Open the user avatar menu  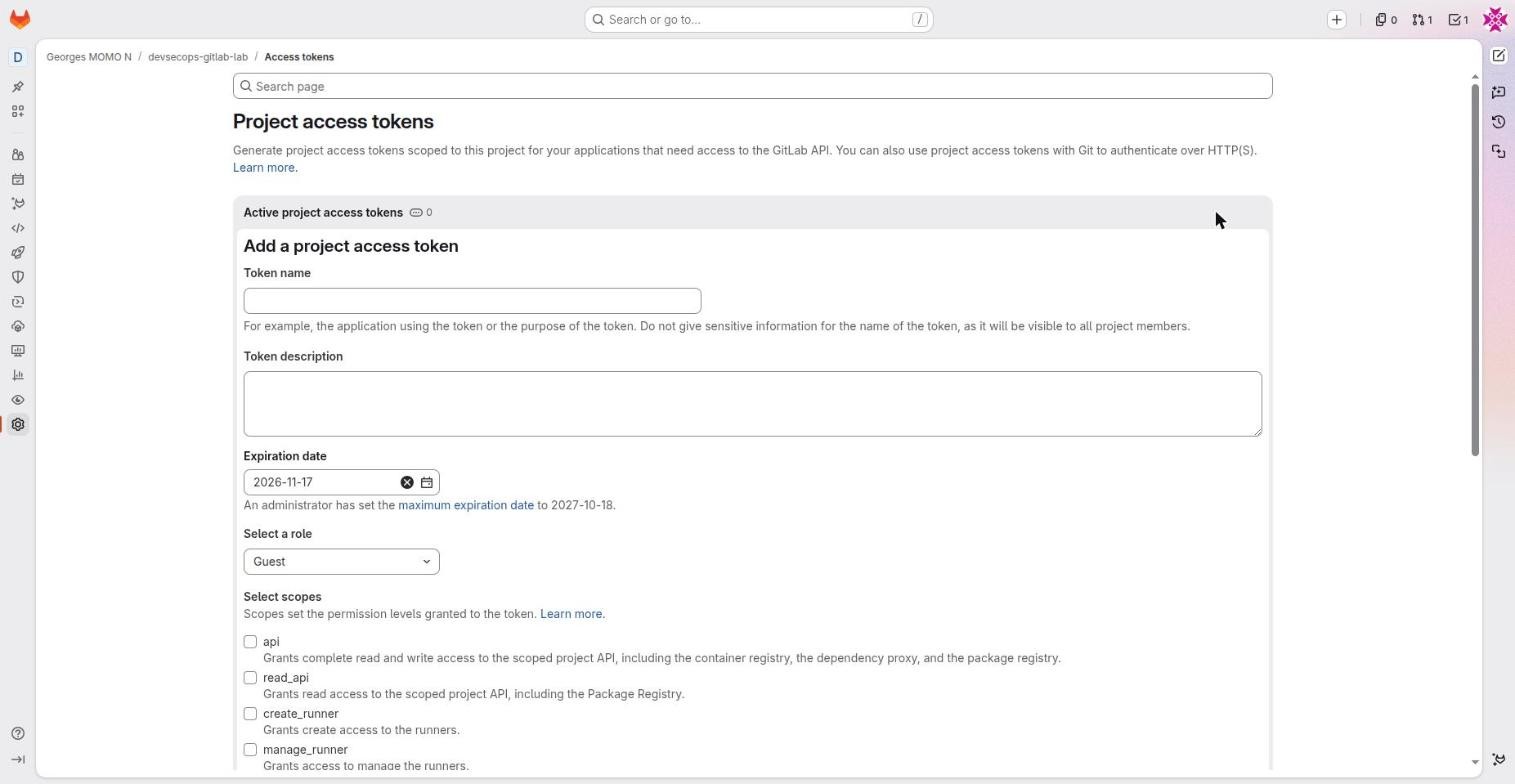[1495, 19]
